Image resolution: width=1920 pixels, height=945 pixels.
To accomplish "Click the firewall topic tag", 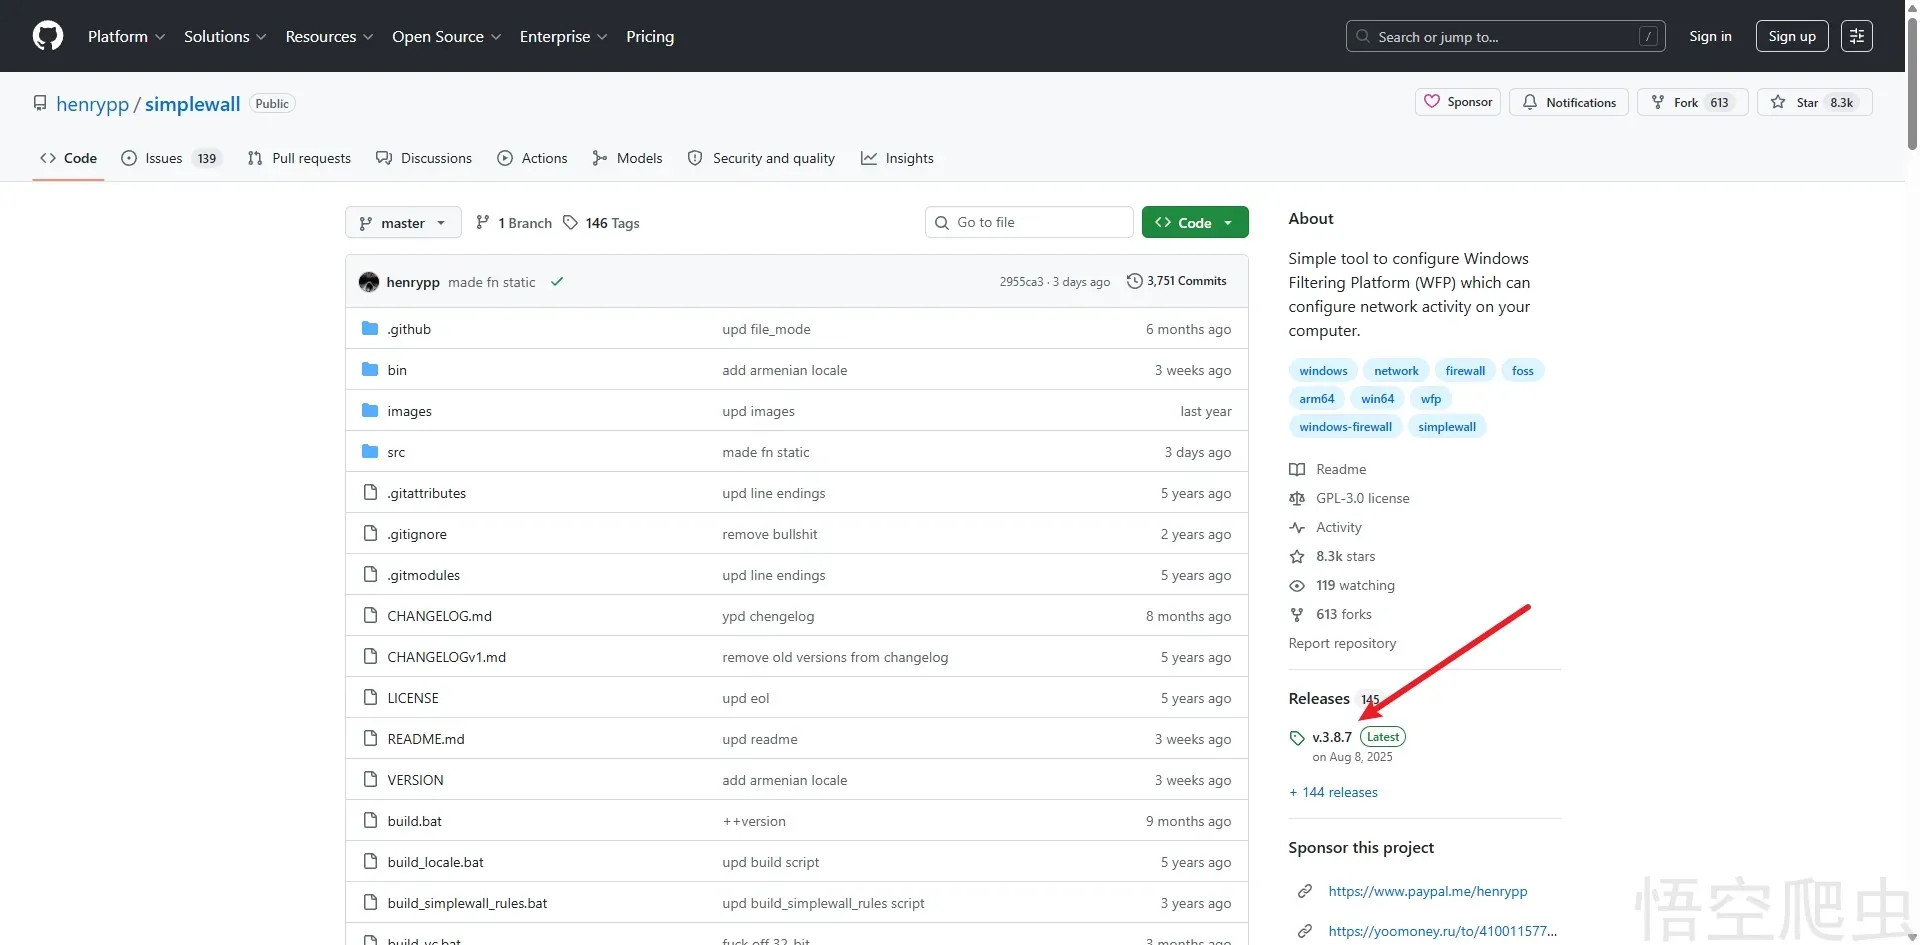I will (1464, 371).
